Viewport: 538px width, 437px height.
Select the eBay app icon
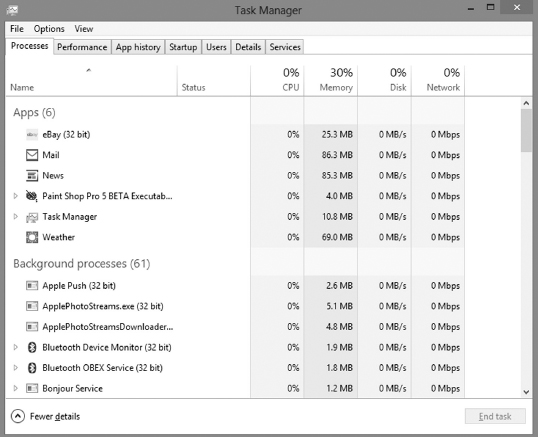pos(32,134)
